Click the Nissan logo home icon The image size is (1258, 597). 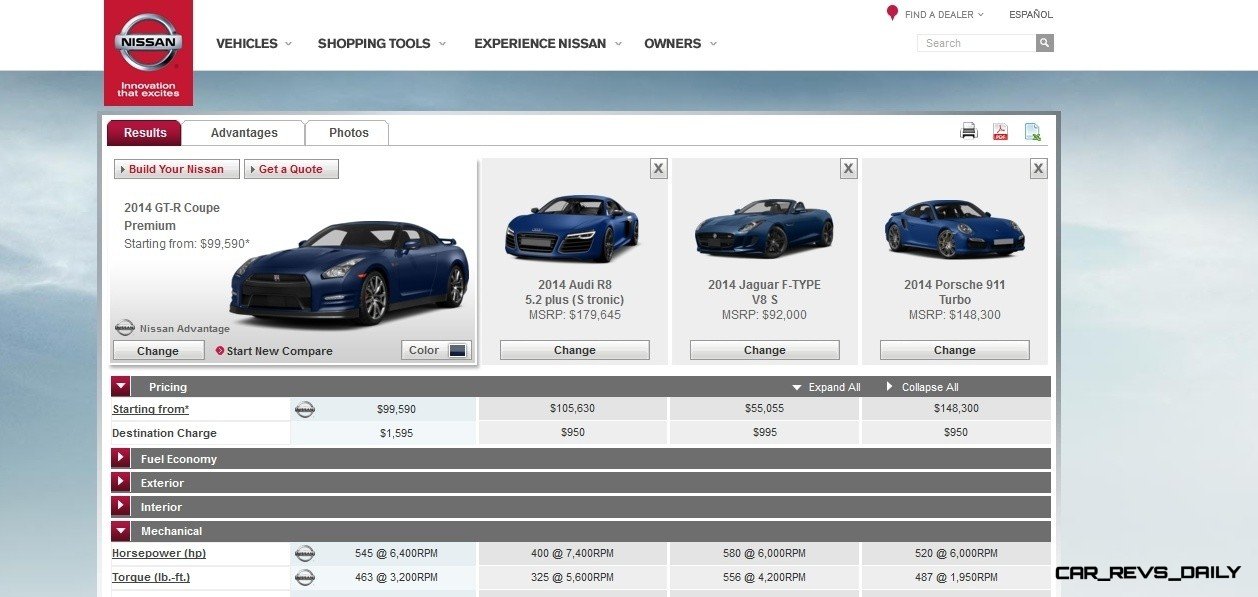tap(148, 52)
